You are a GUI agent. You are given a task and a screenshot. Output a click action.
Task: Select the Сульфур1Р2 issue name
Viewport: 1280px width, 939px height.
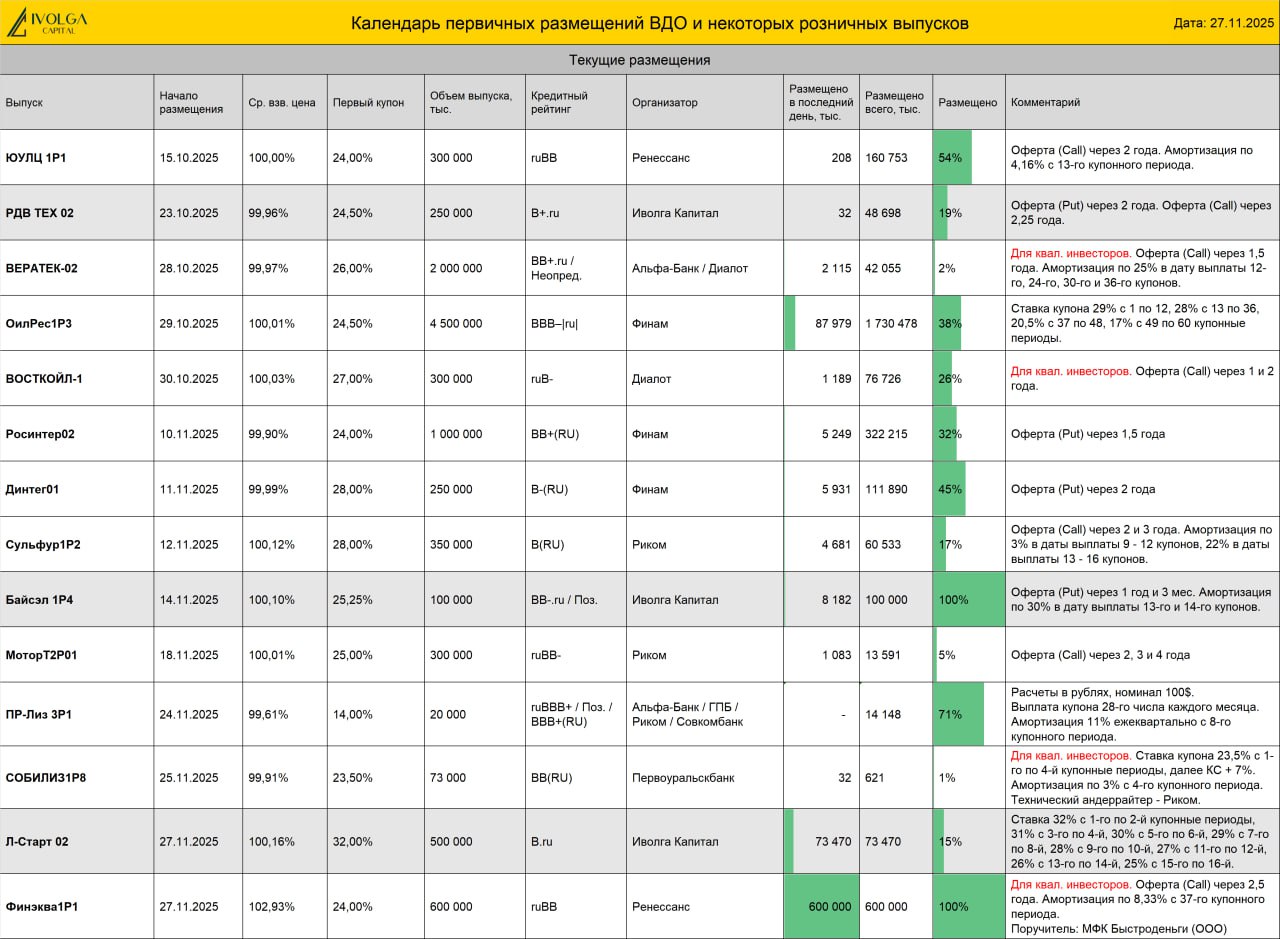point(42,545)
